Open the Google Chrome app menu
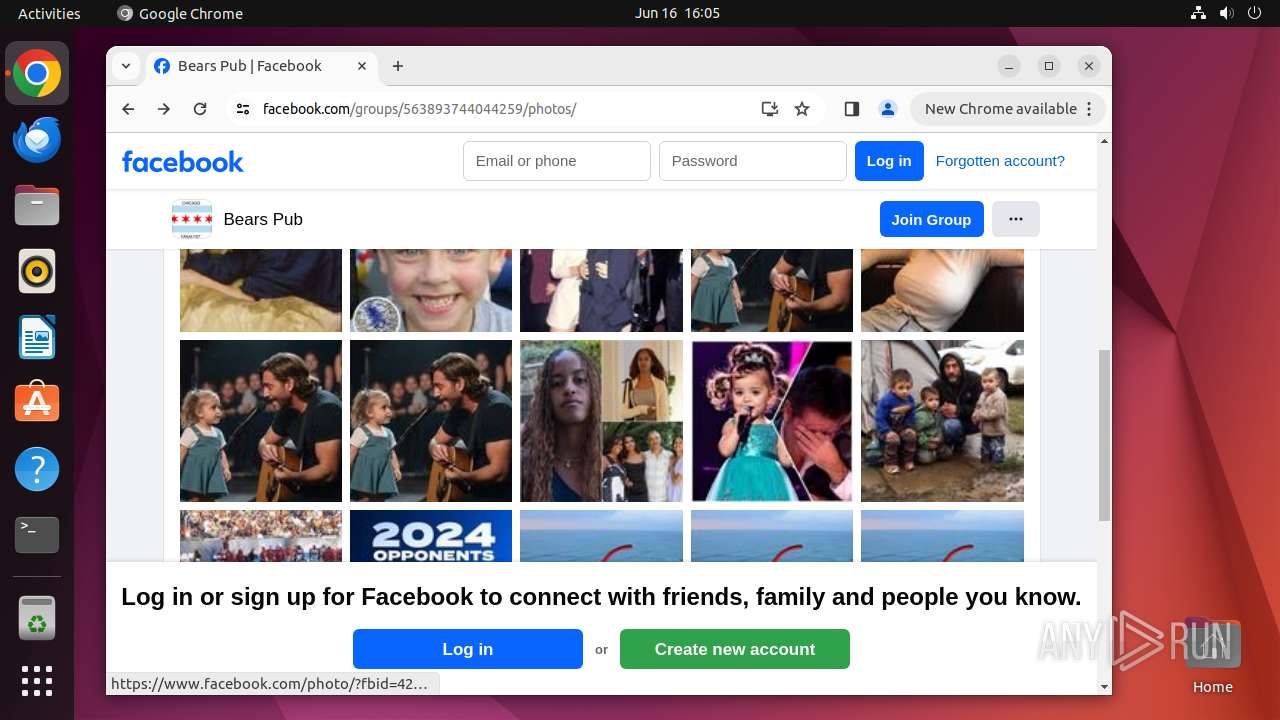This screenshot has width=1280, height=720. 180,13
